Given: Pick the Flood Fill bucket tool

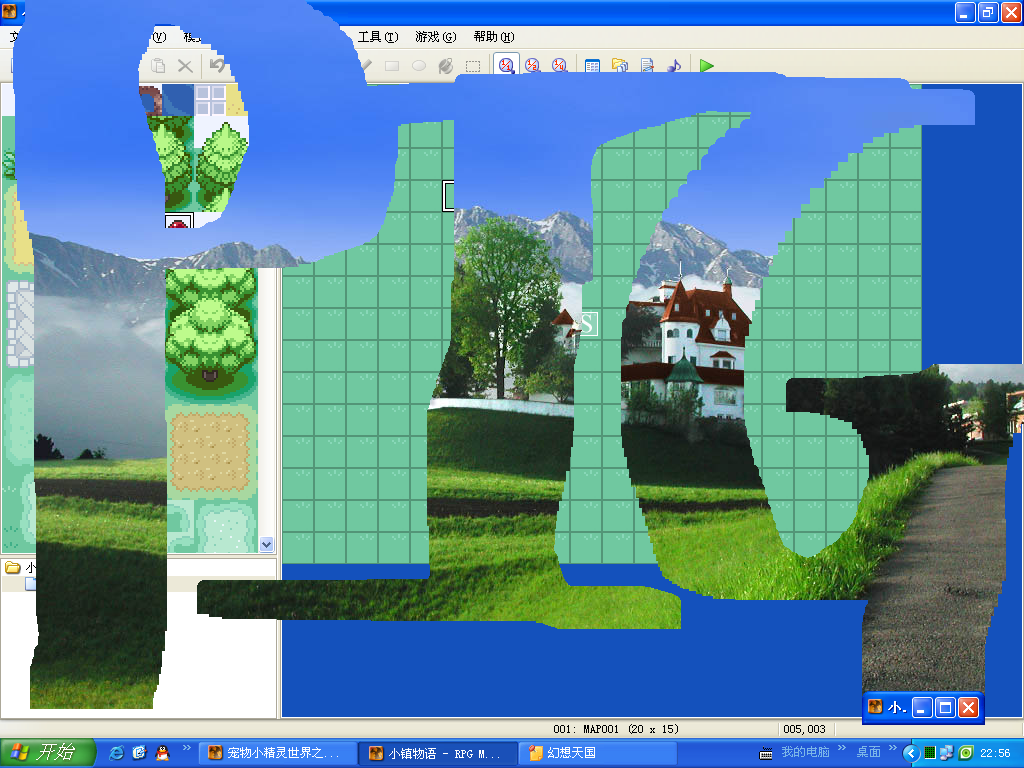Looking at the screenshot, I should pos(446,65).
